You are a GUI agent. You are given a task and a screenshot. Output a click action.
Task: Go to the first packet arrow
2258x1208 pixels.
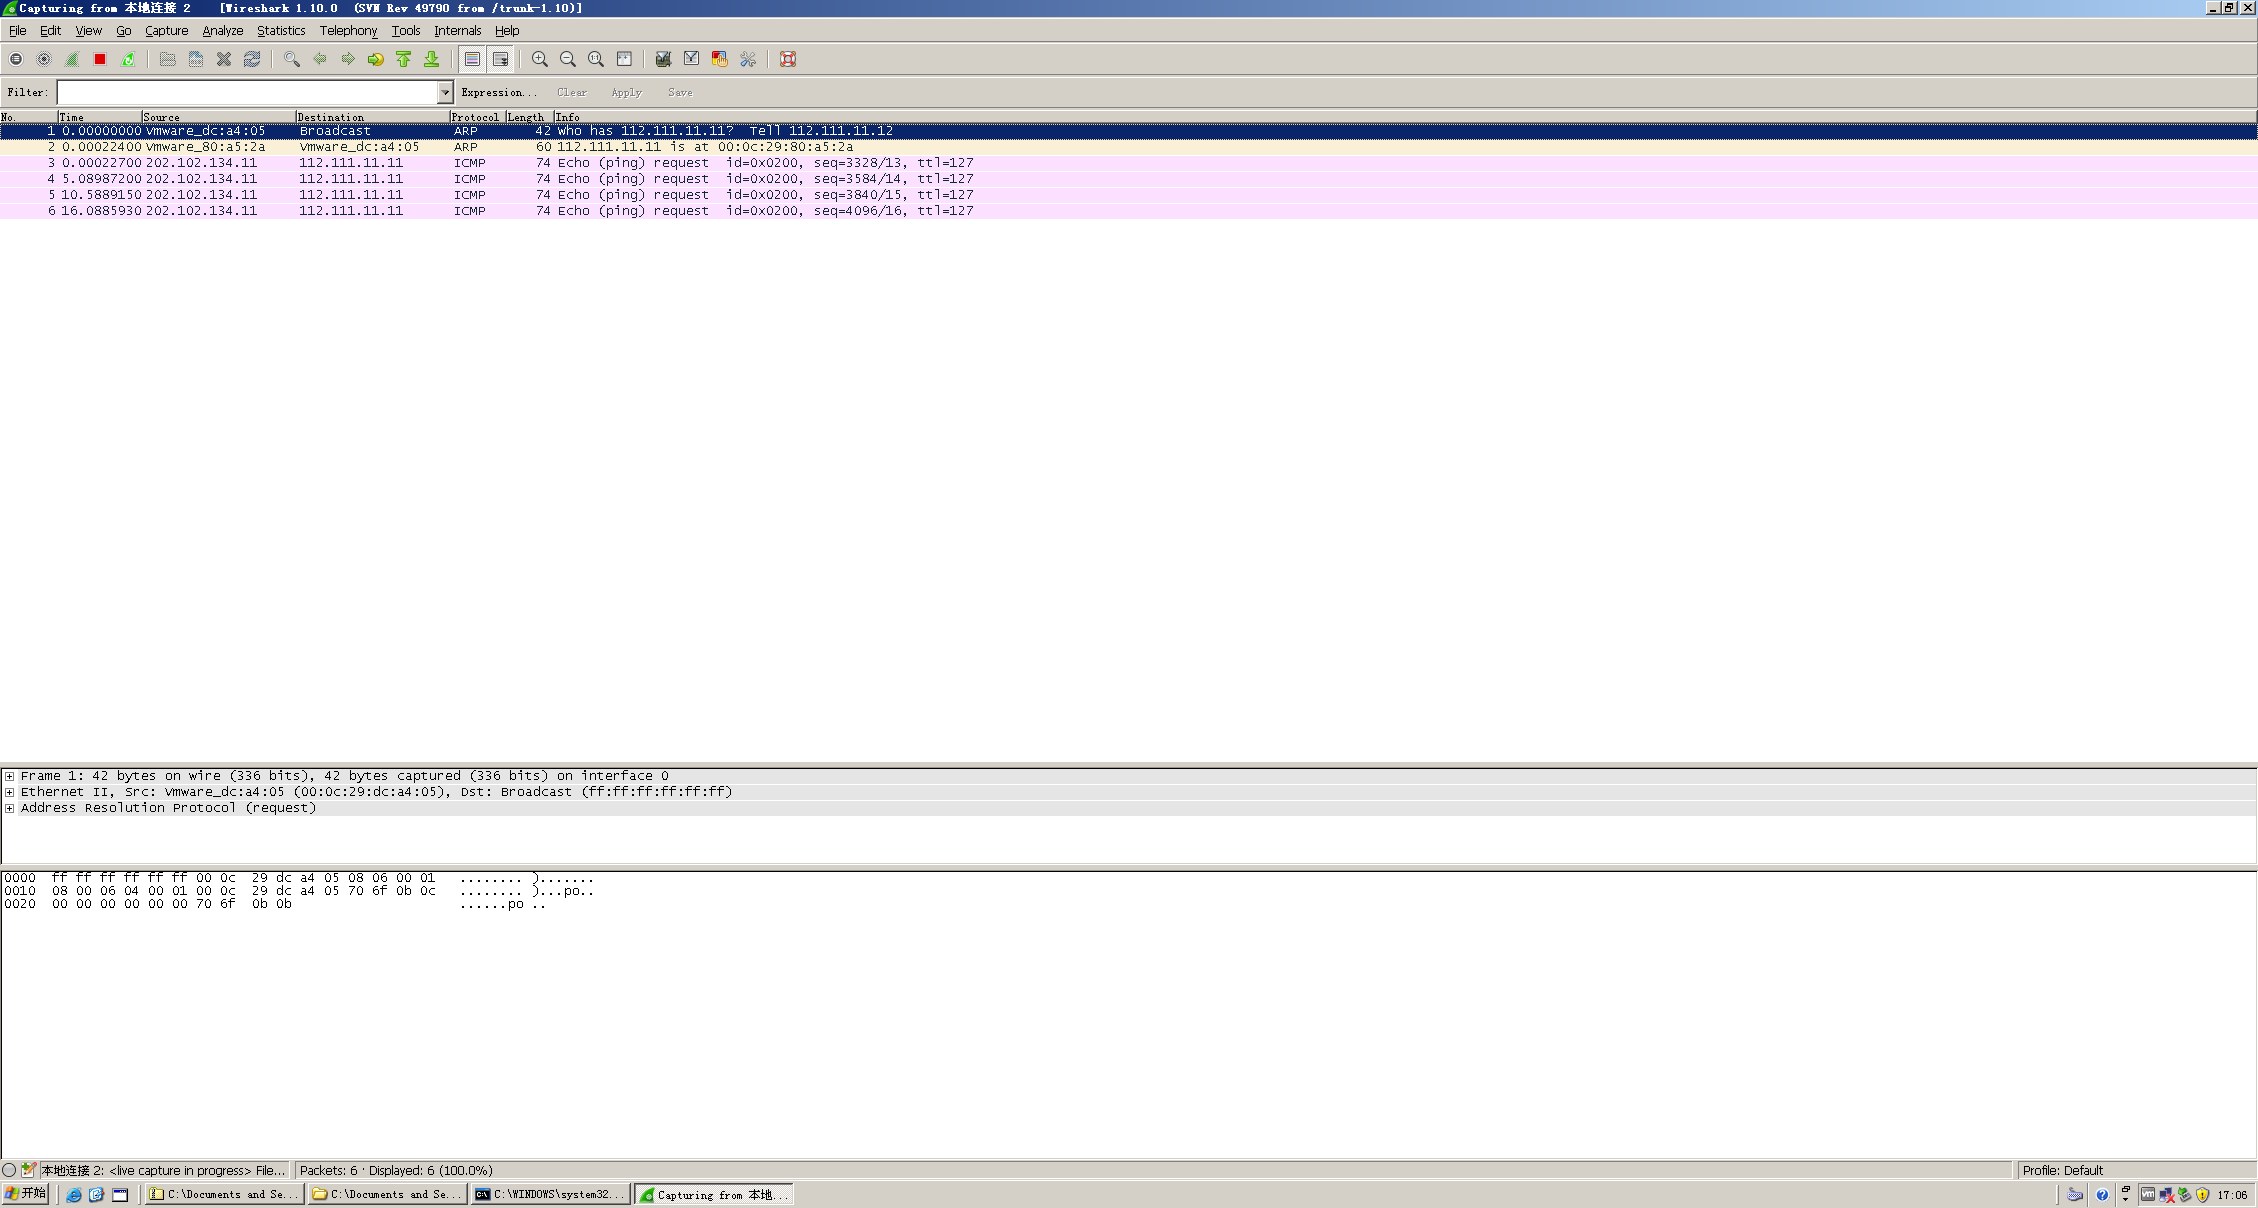tap(404, 59)
